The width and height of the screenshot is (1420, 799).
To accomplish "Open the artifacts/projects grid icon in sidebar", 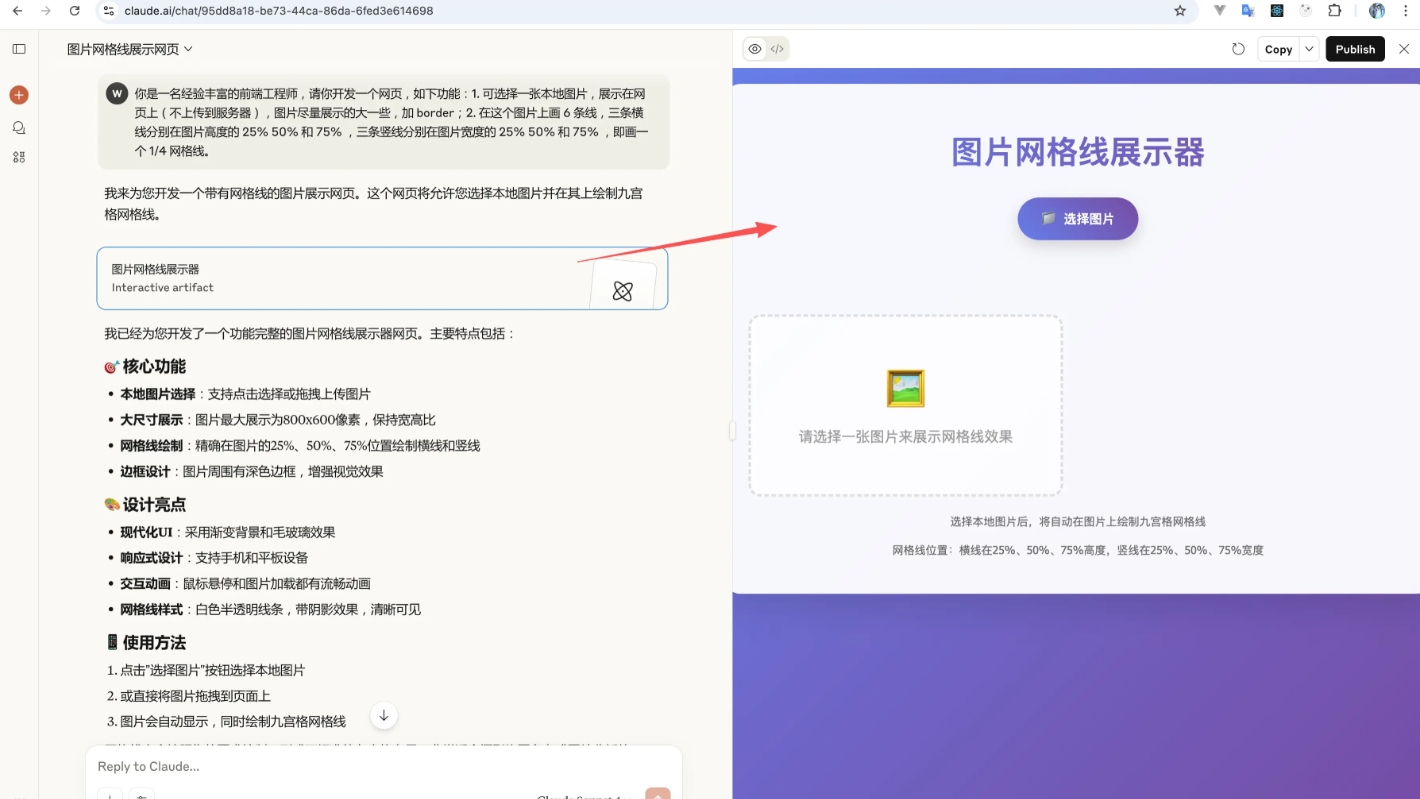I will [x=19, y=157].
